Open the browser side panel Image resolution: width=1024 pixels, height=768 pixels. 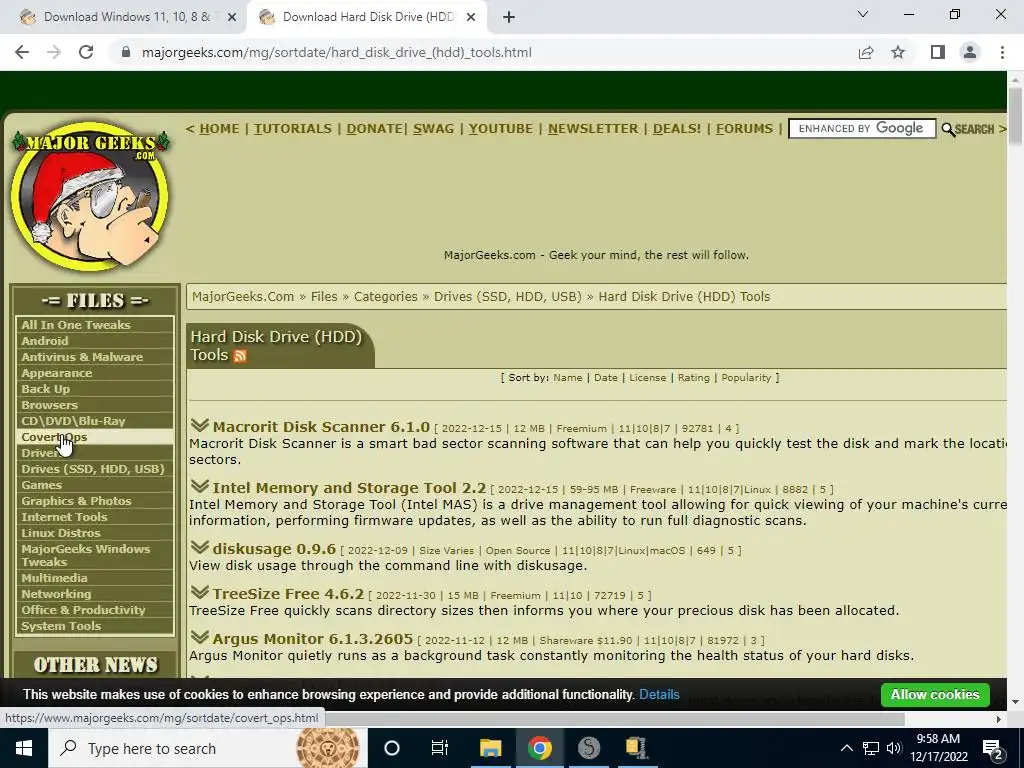(938, 52)
